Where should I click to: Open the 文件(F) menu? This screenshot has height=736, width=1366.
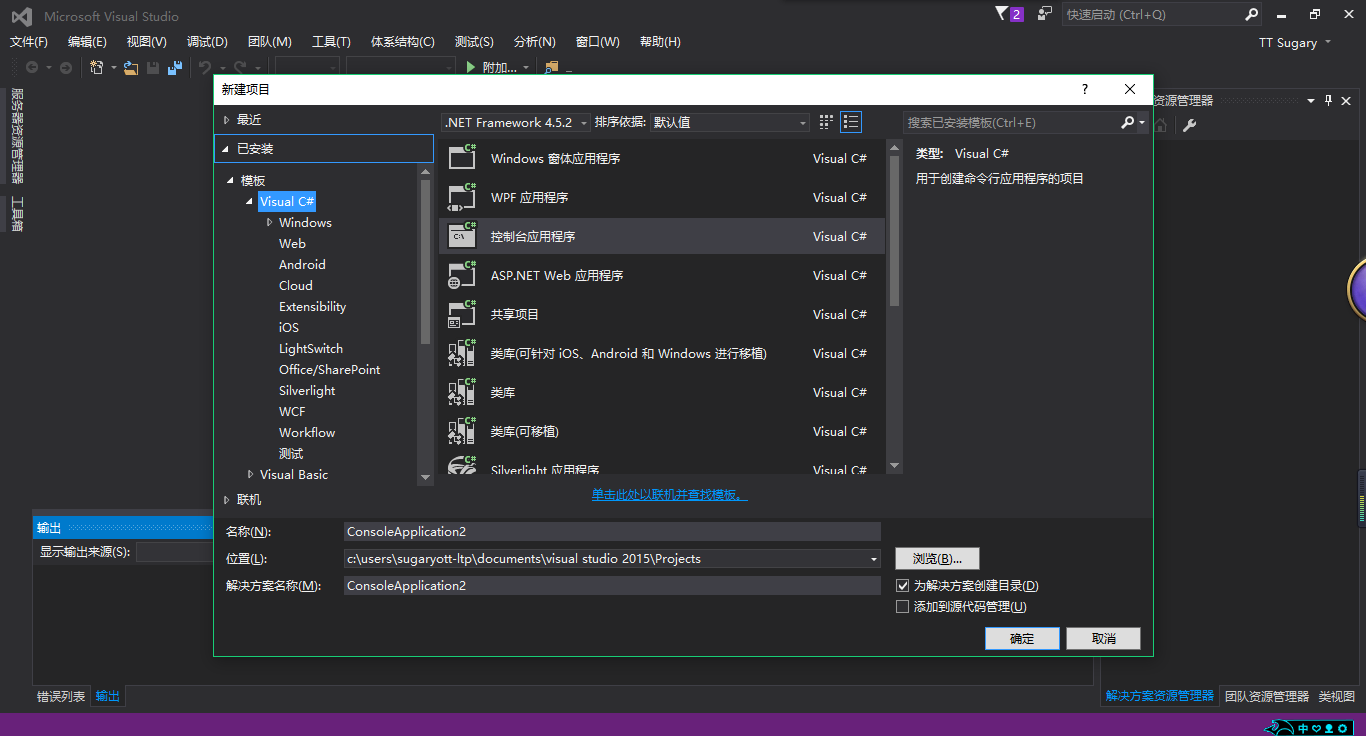(x=29, y=41)
